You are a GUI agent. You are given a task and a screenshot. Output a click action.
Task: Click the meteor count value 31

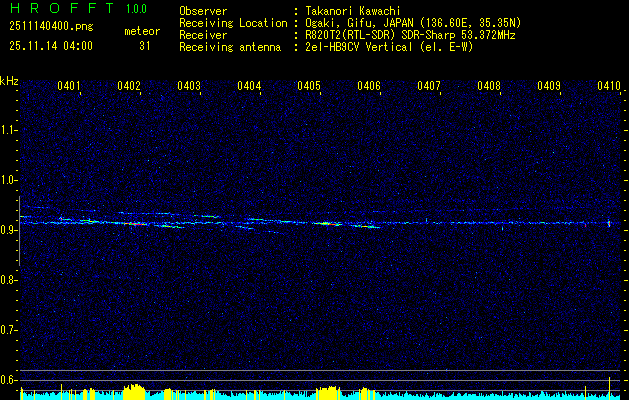pos(145,46)
